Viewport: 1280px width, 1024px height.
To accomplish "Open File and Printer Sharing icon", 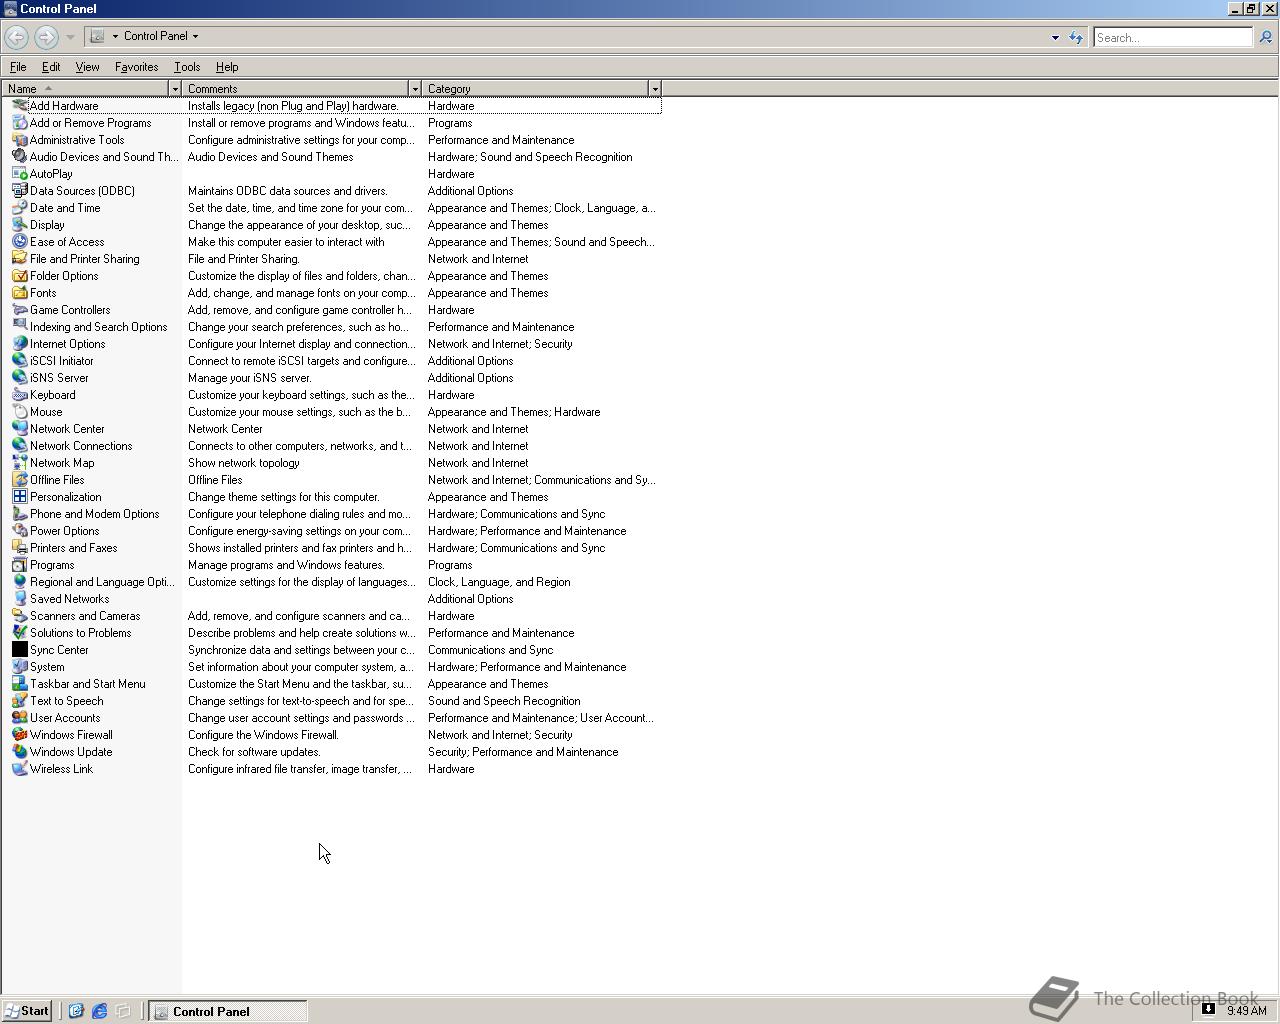I will pos(19,259).
